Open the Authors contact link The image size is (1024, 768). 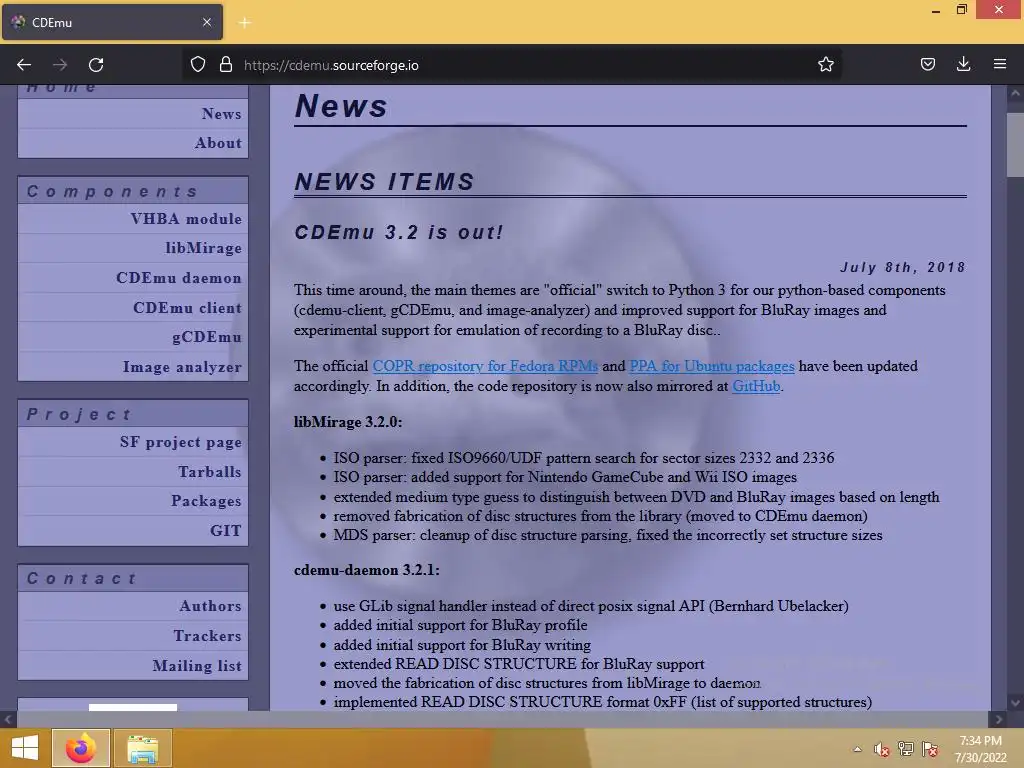click(x=210, y=606)
